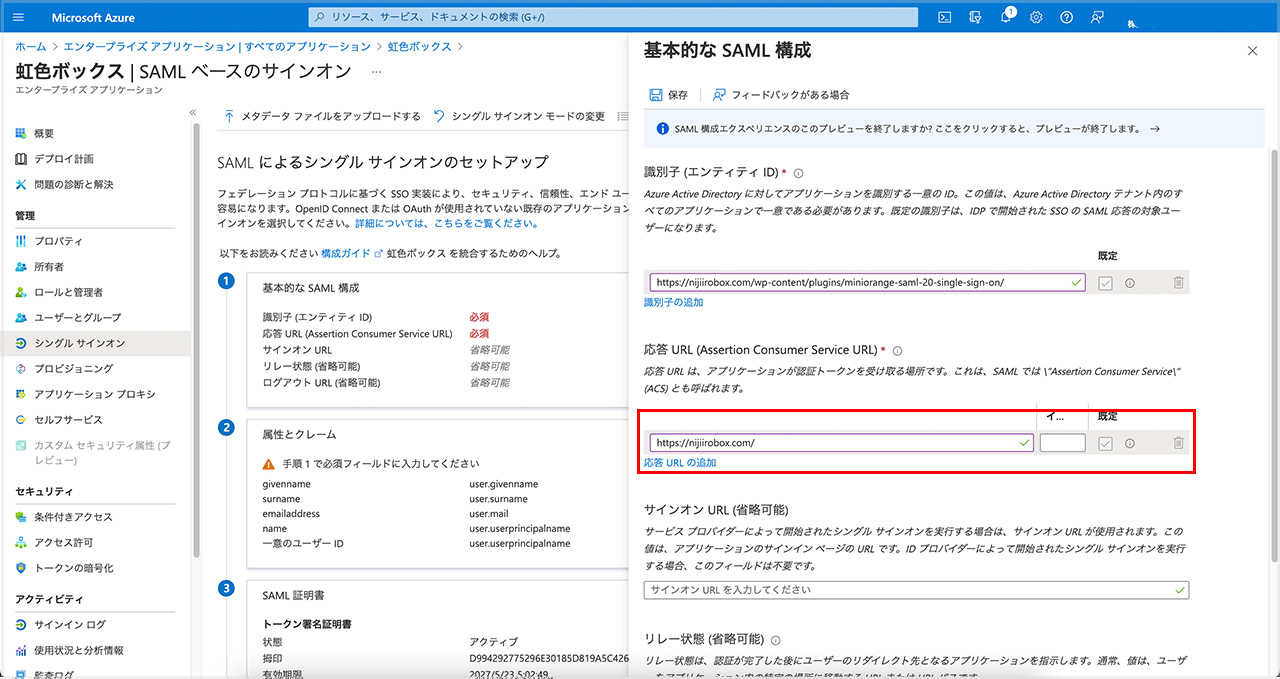This screenshot has height=679, width=1280.
Task: Click 識別子の追加 link
Action: click(673, 302)
